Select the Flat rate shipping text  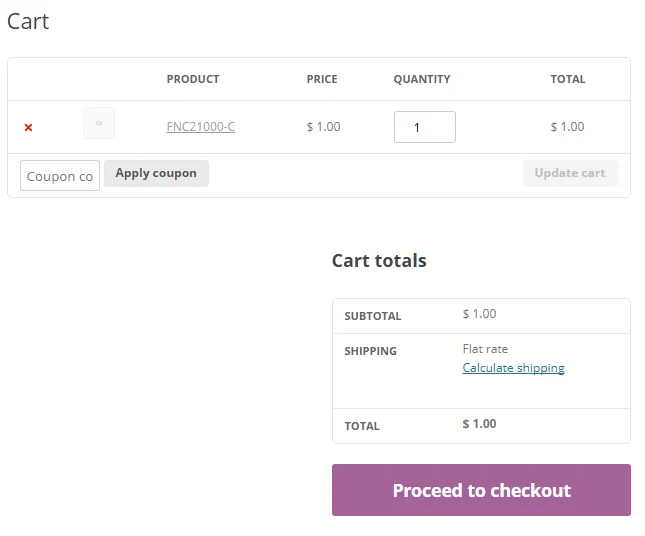[485, 349]
